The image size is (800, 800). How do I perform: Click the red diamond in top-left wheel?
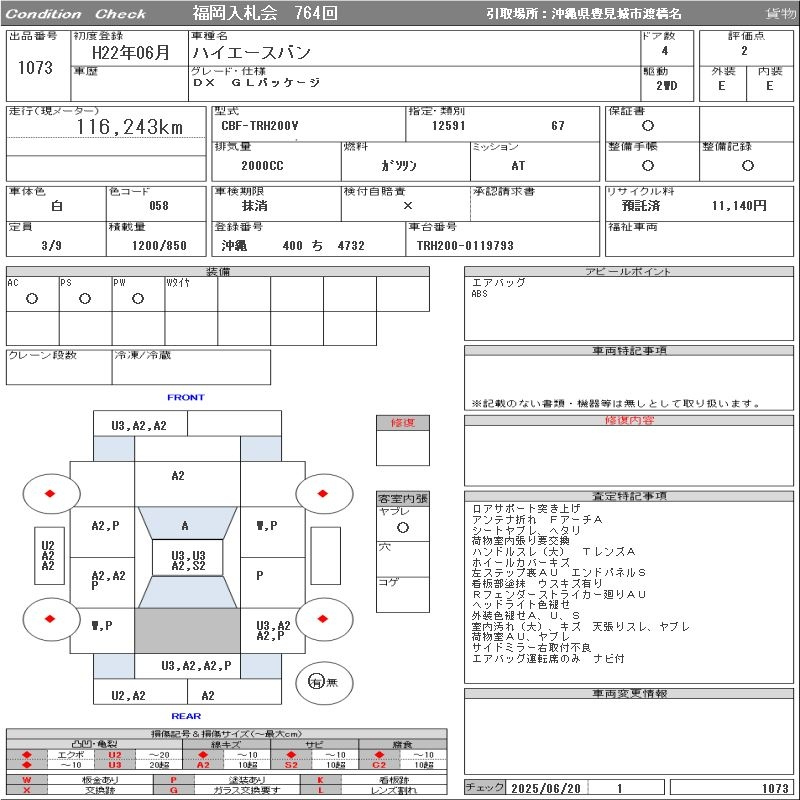50,493
